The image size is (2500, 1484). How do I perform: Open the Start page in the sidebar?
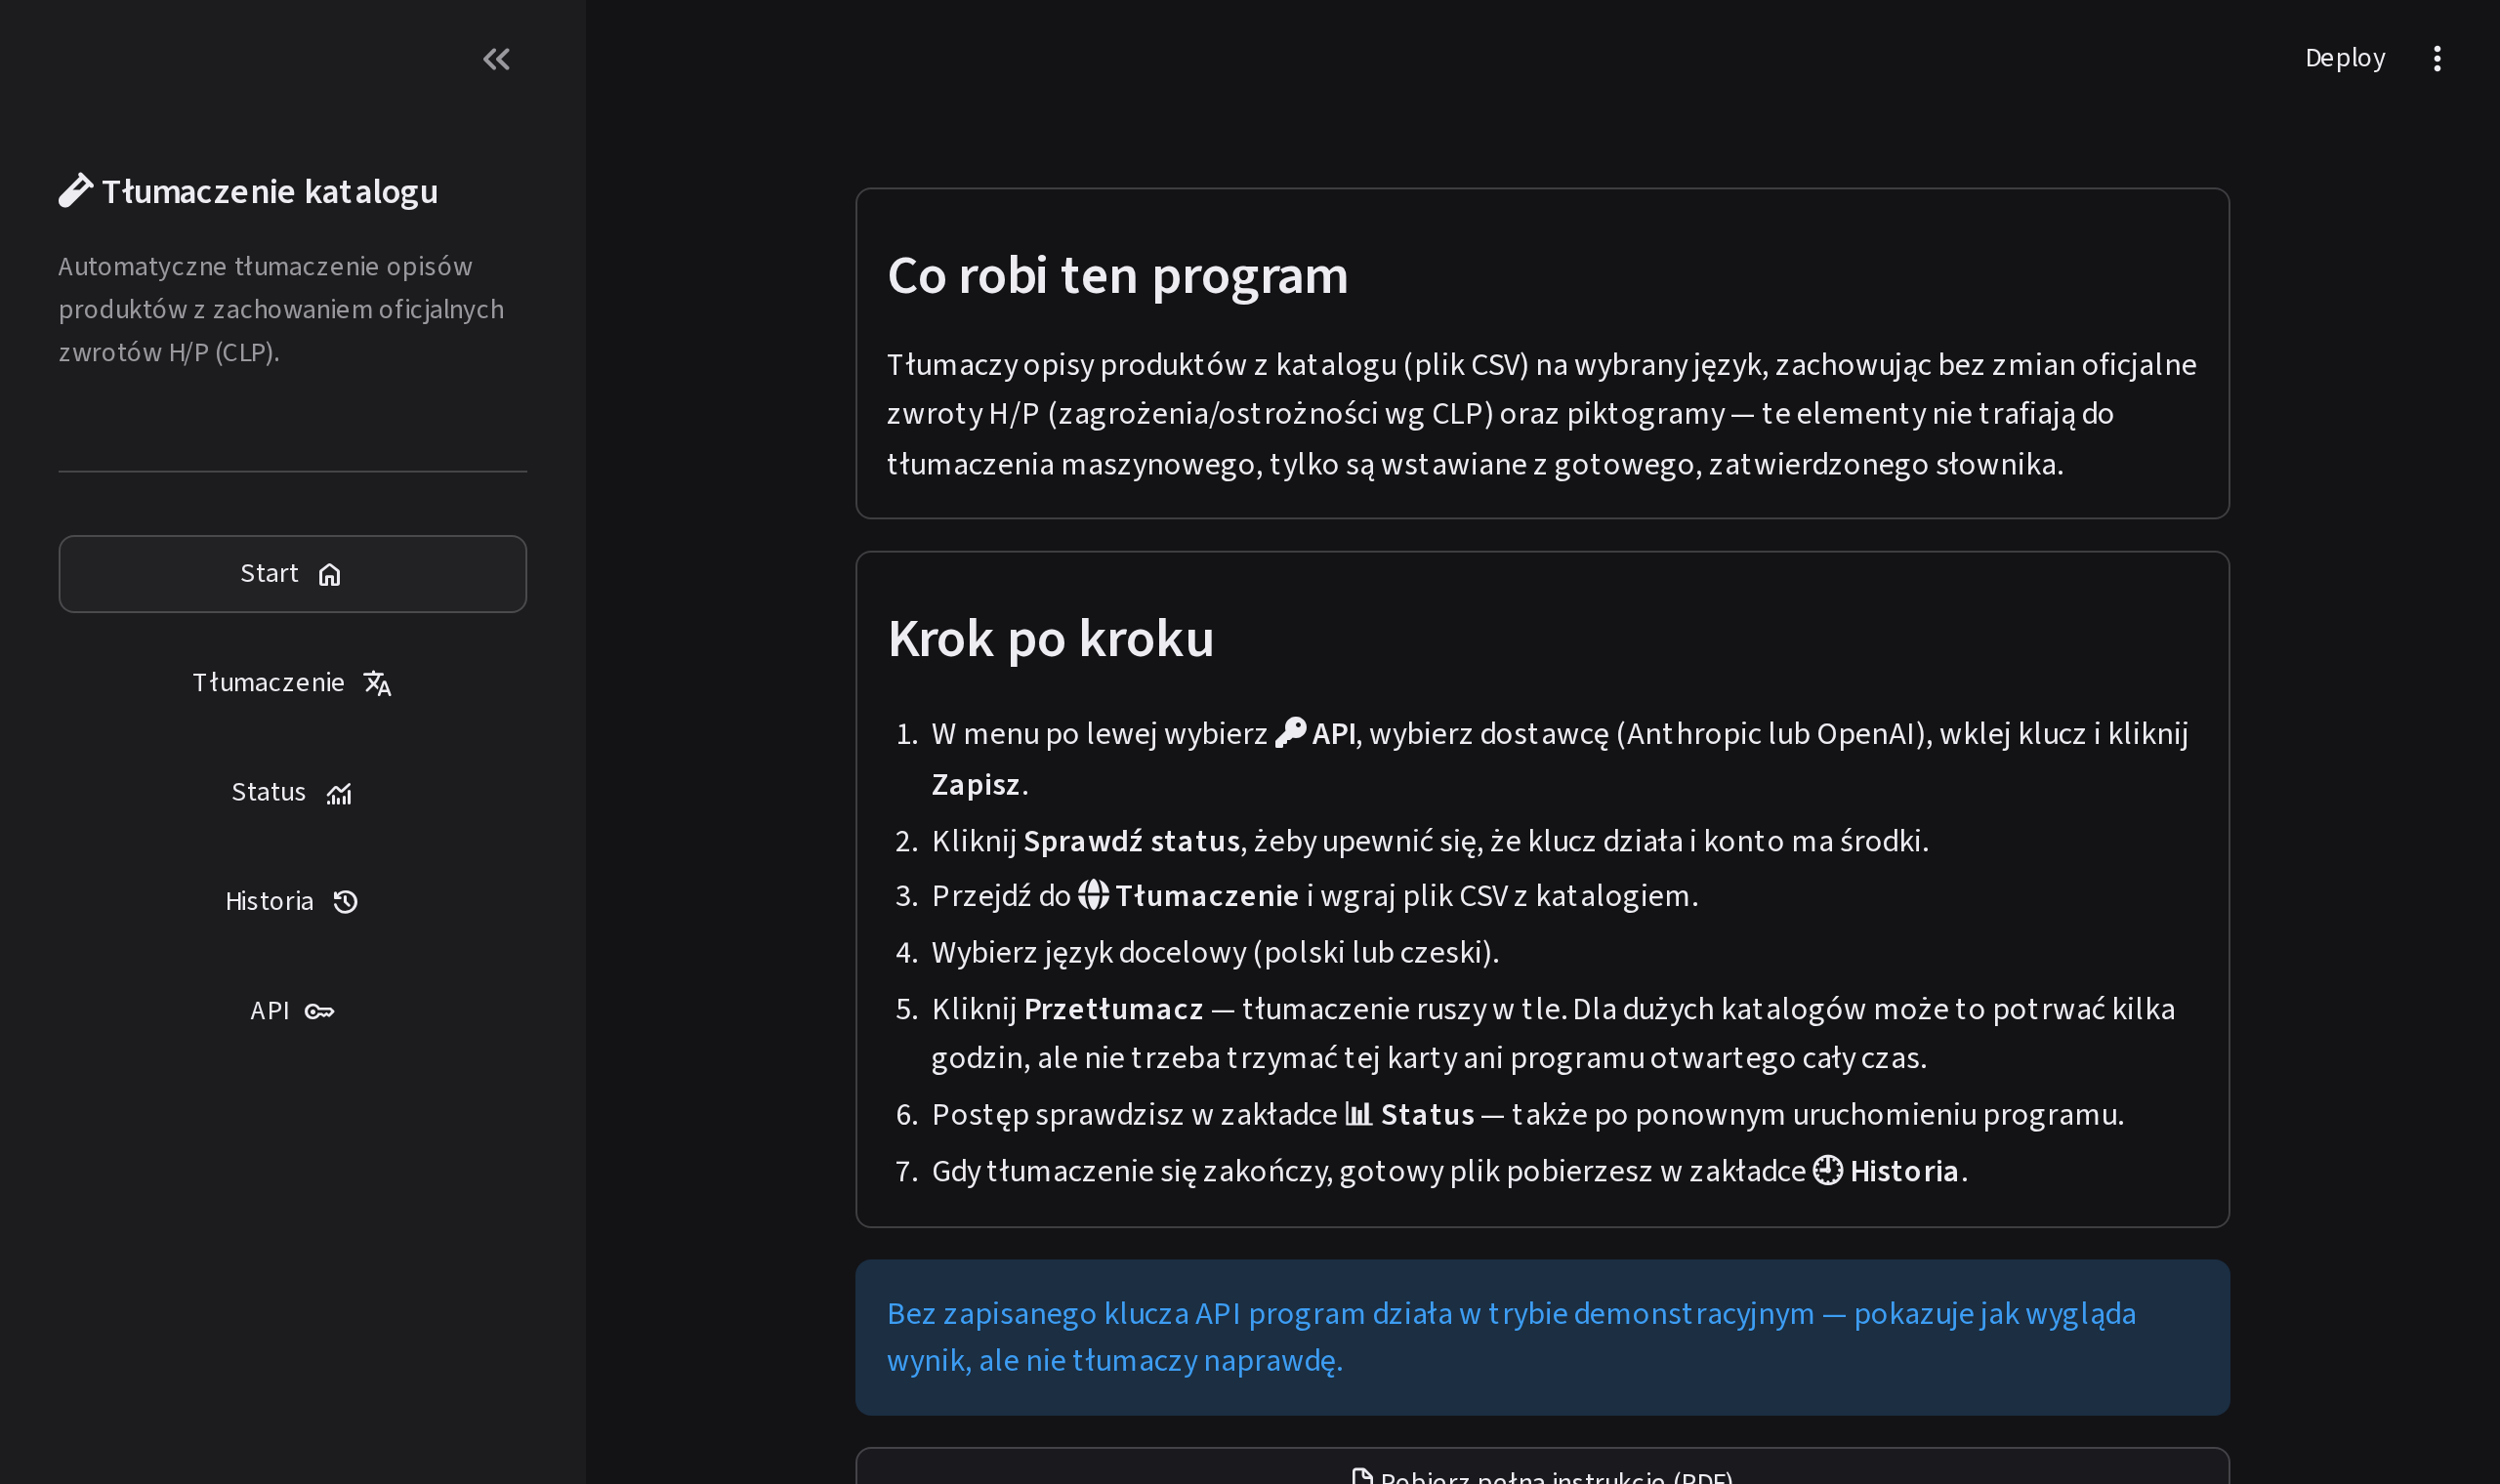coord(292,574)
